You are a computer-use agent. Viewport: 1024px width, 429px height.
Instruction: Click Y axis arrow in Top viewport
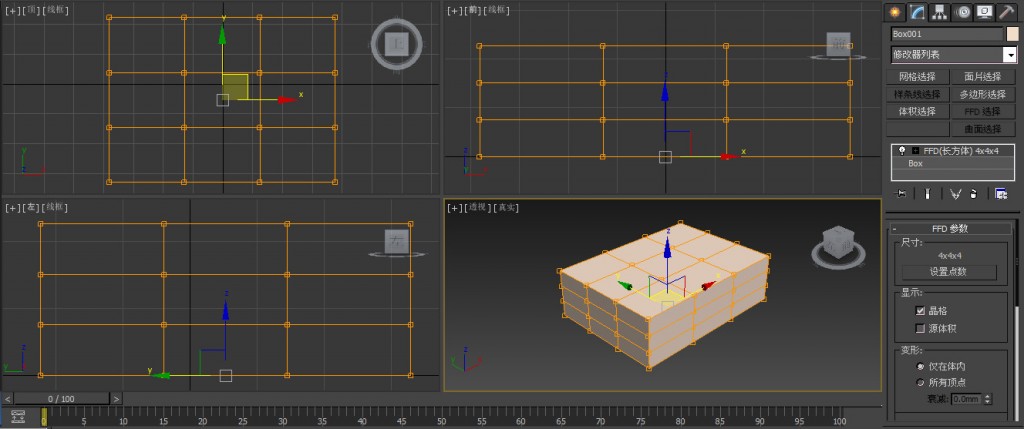223,33
